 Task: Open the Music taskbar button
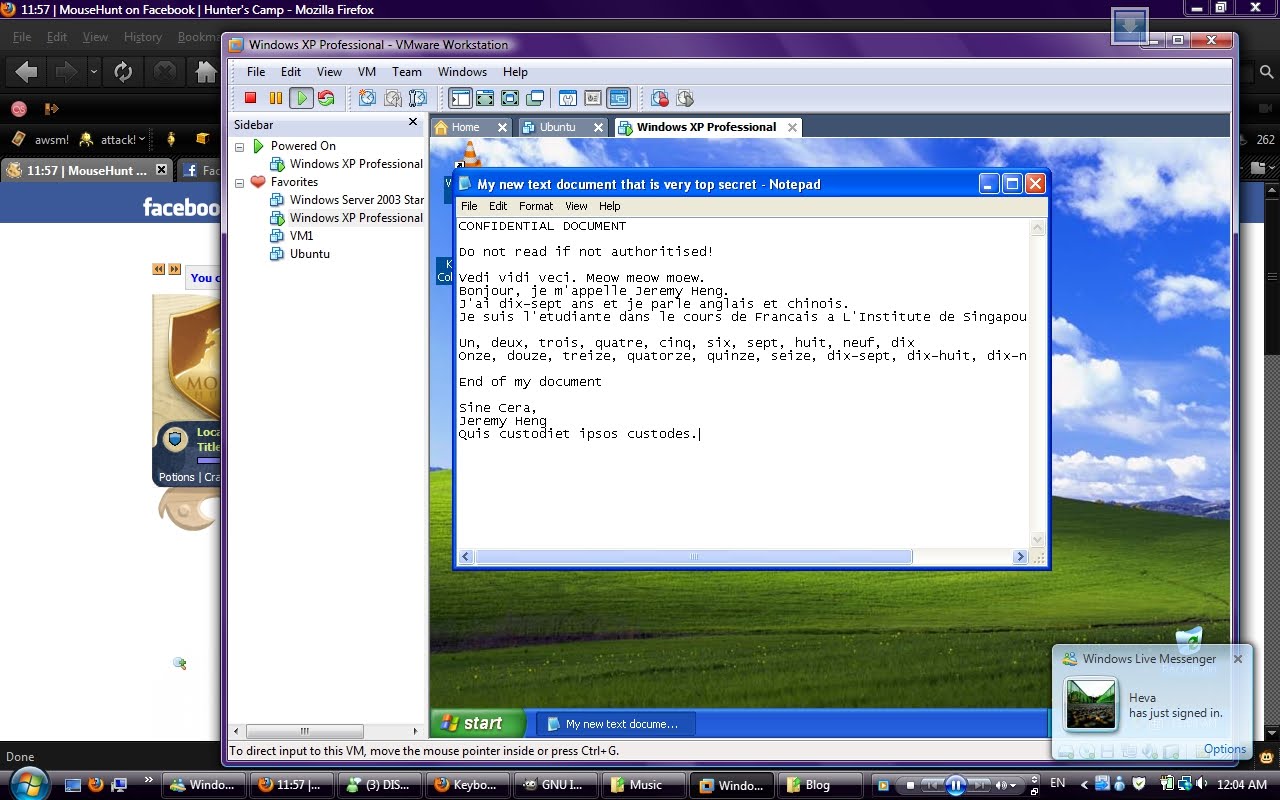point(646,785)
